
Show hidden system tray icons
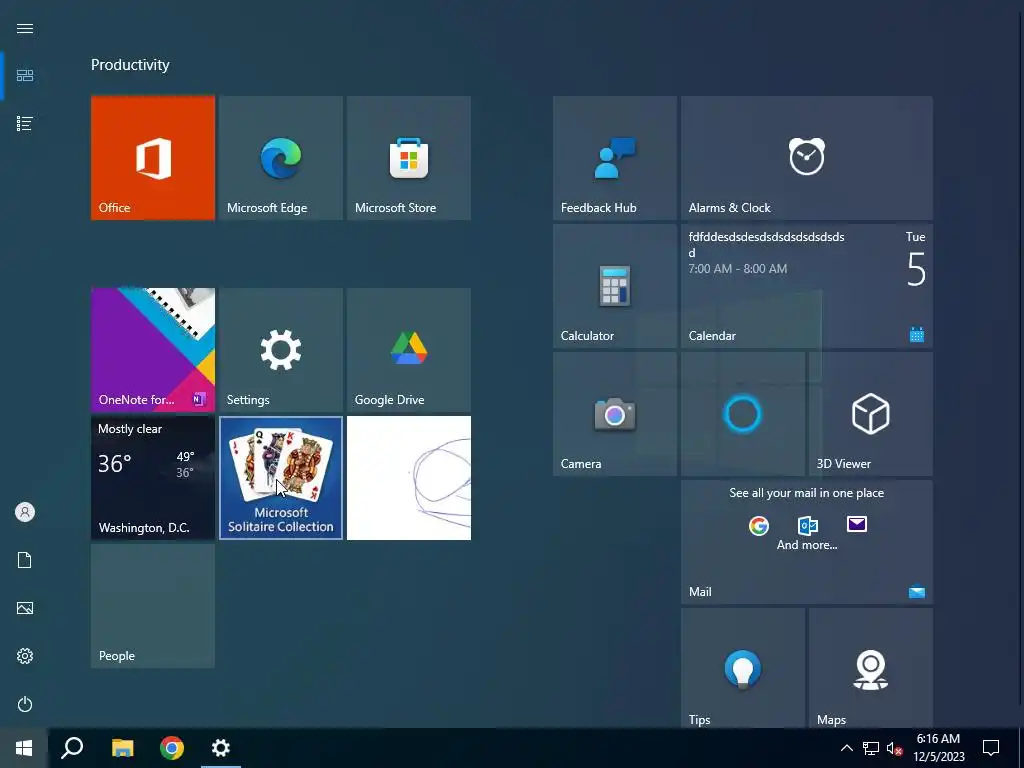point(846,748)
